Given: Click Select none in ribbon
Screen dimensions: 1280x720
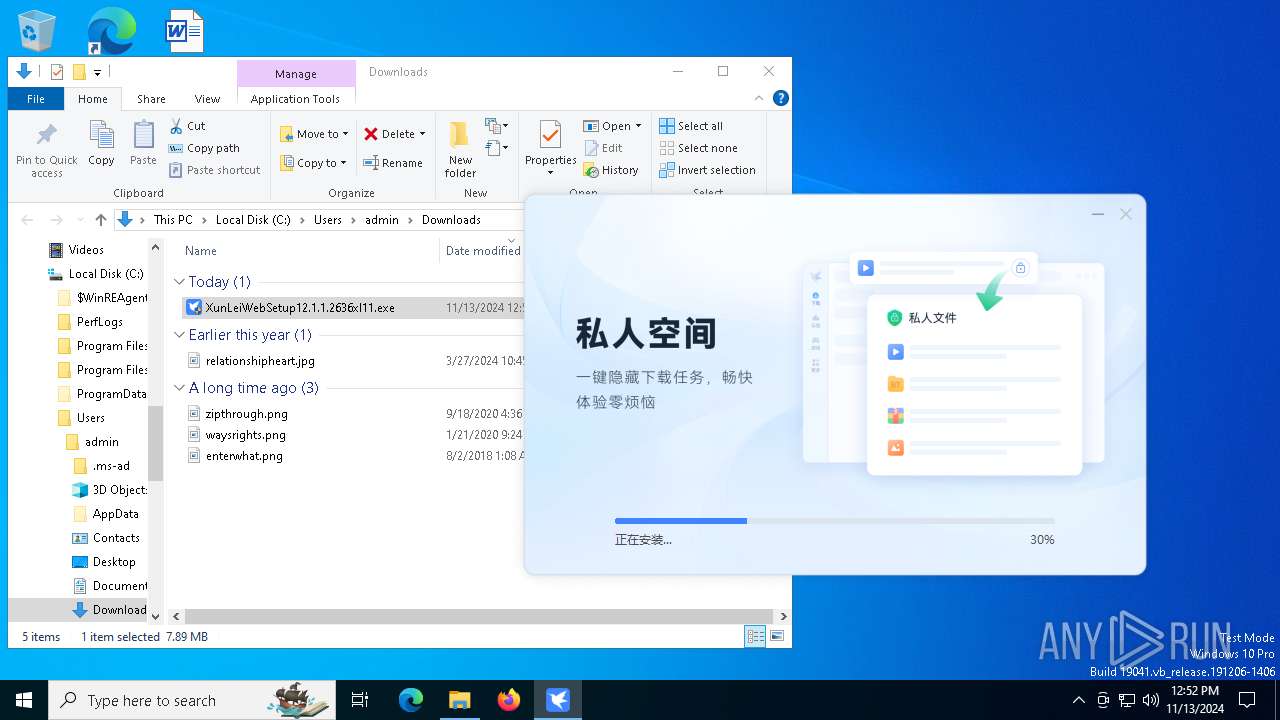Looking at the screenshot, I should [698, 148].
